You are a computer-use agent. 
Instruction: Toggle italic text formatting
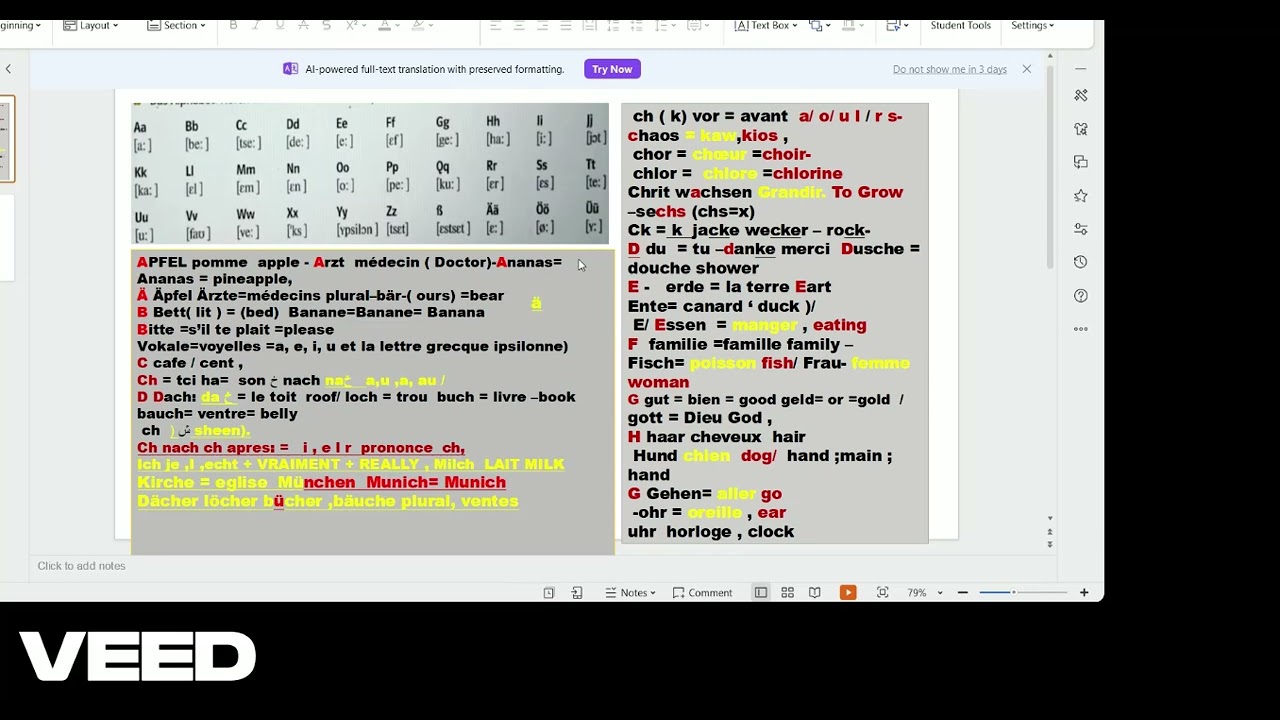[256, 25]
